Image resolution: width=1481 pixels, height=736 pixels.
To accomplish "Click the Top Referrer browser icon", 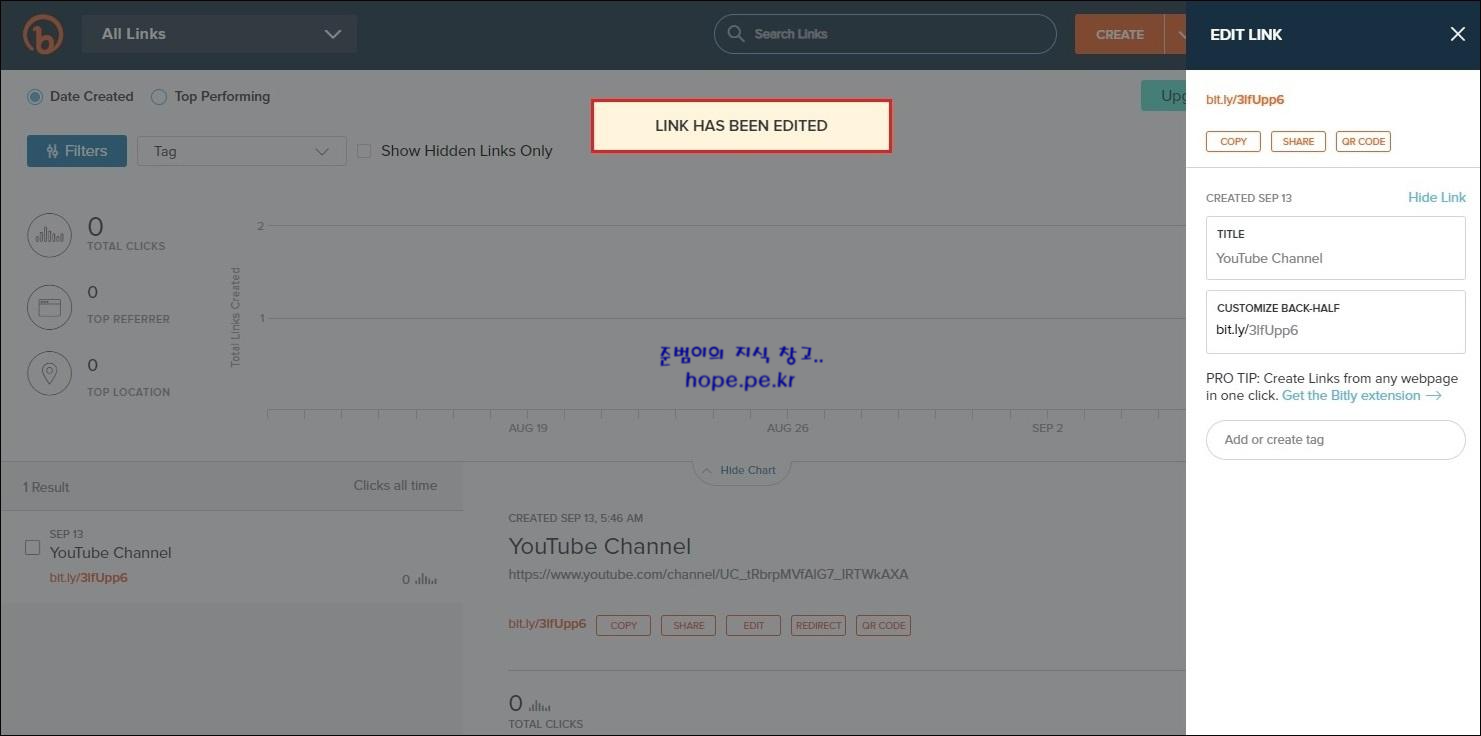I will [x=49, y=308].
